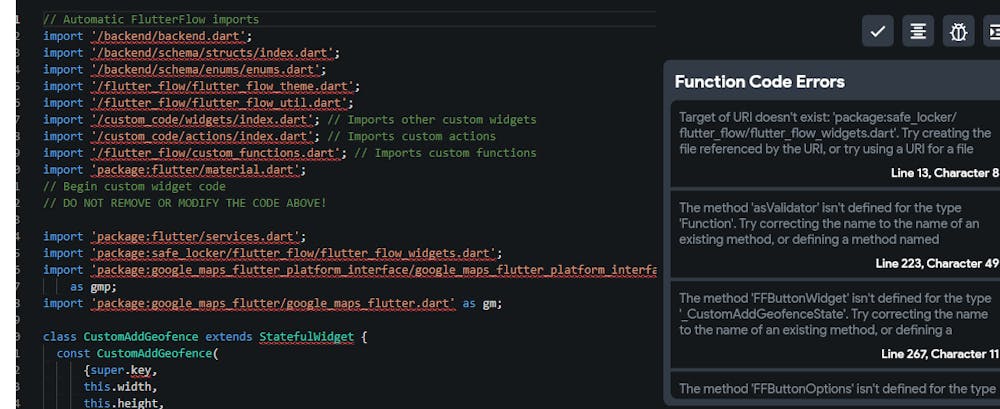Click 'StatefulWidget' in the class declaration
Screen dimensions: 1000x409
click(306, 336)
